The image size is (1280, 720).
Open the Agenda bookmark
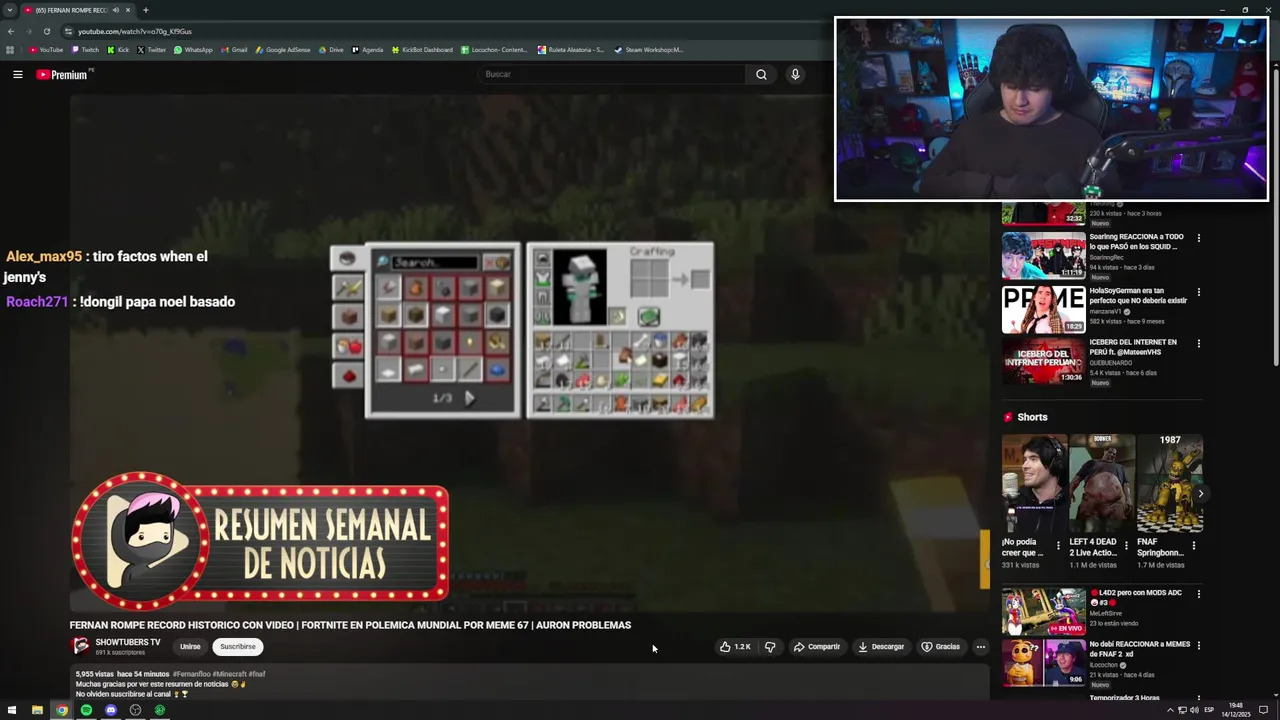pyautogui.click(x=367, y=49)
